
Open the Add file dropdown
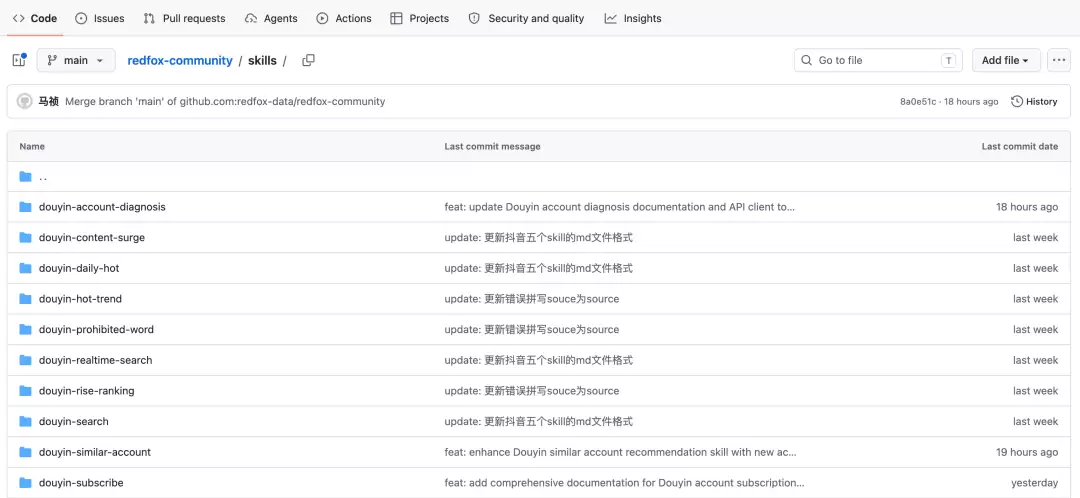(x=1006, y=60)
